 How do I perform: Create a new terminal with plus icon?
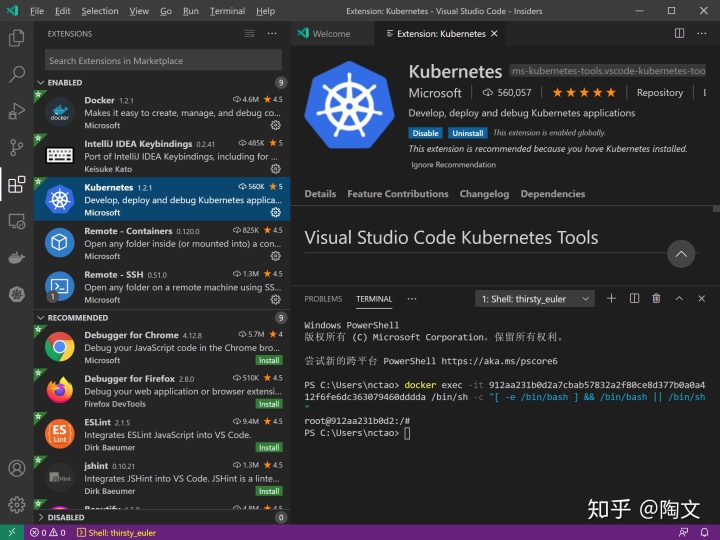point(611,298)
